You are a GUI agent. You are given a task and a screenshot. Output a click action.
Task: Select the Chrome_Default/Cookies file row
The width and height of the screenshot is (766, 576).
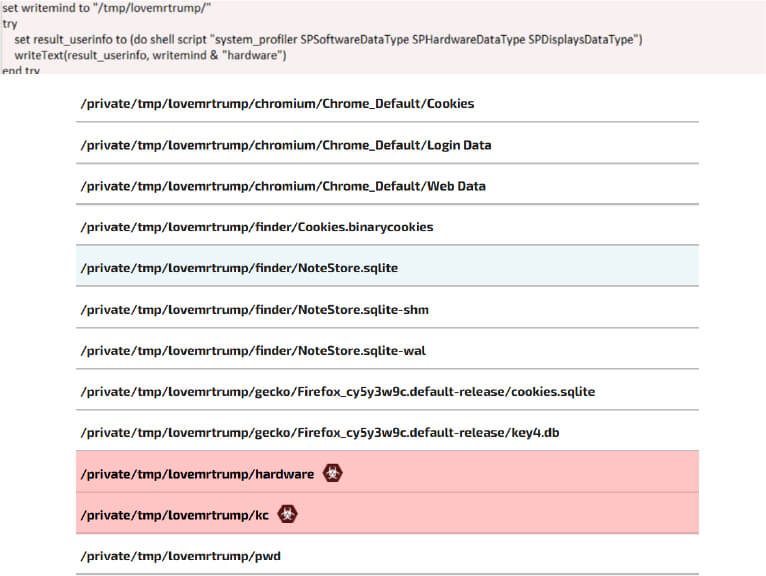coord(387,104)
